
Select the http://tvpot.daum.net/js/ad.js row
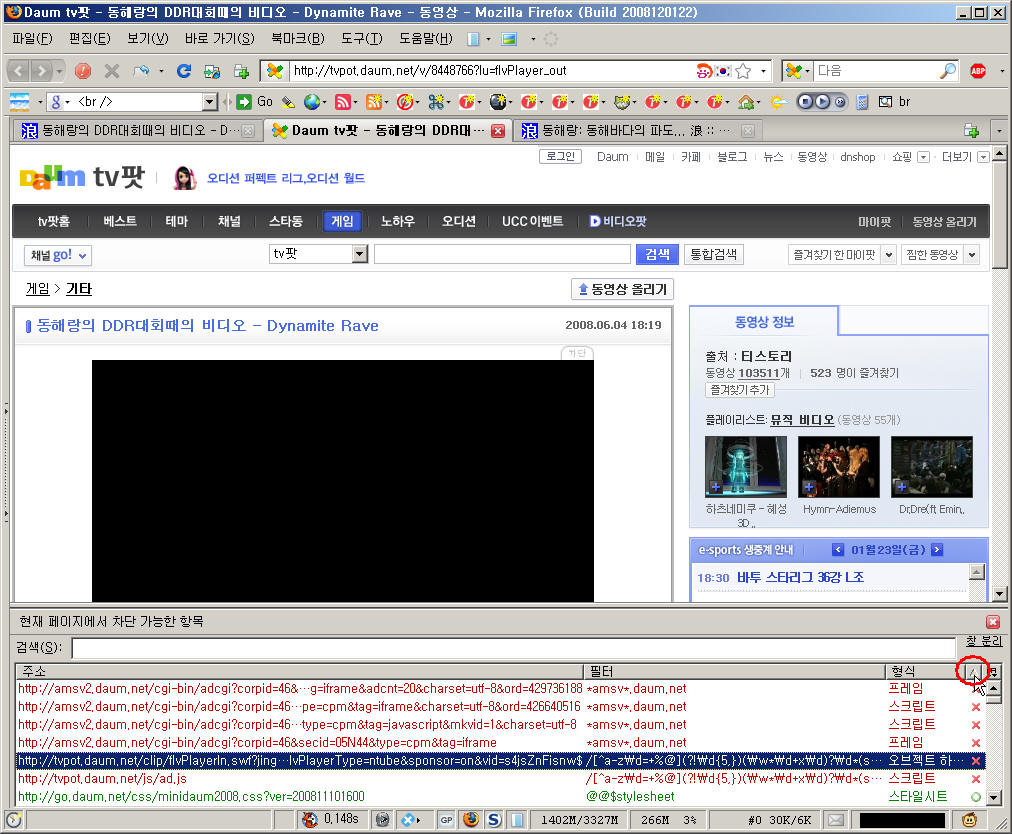500,779
